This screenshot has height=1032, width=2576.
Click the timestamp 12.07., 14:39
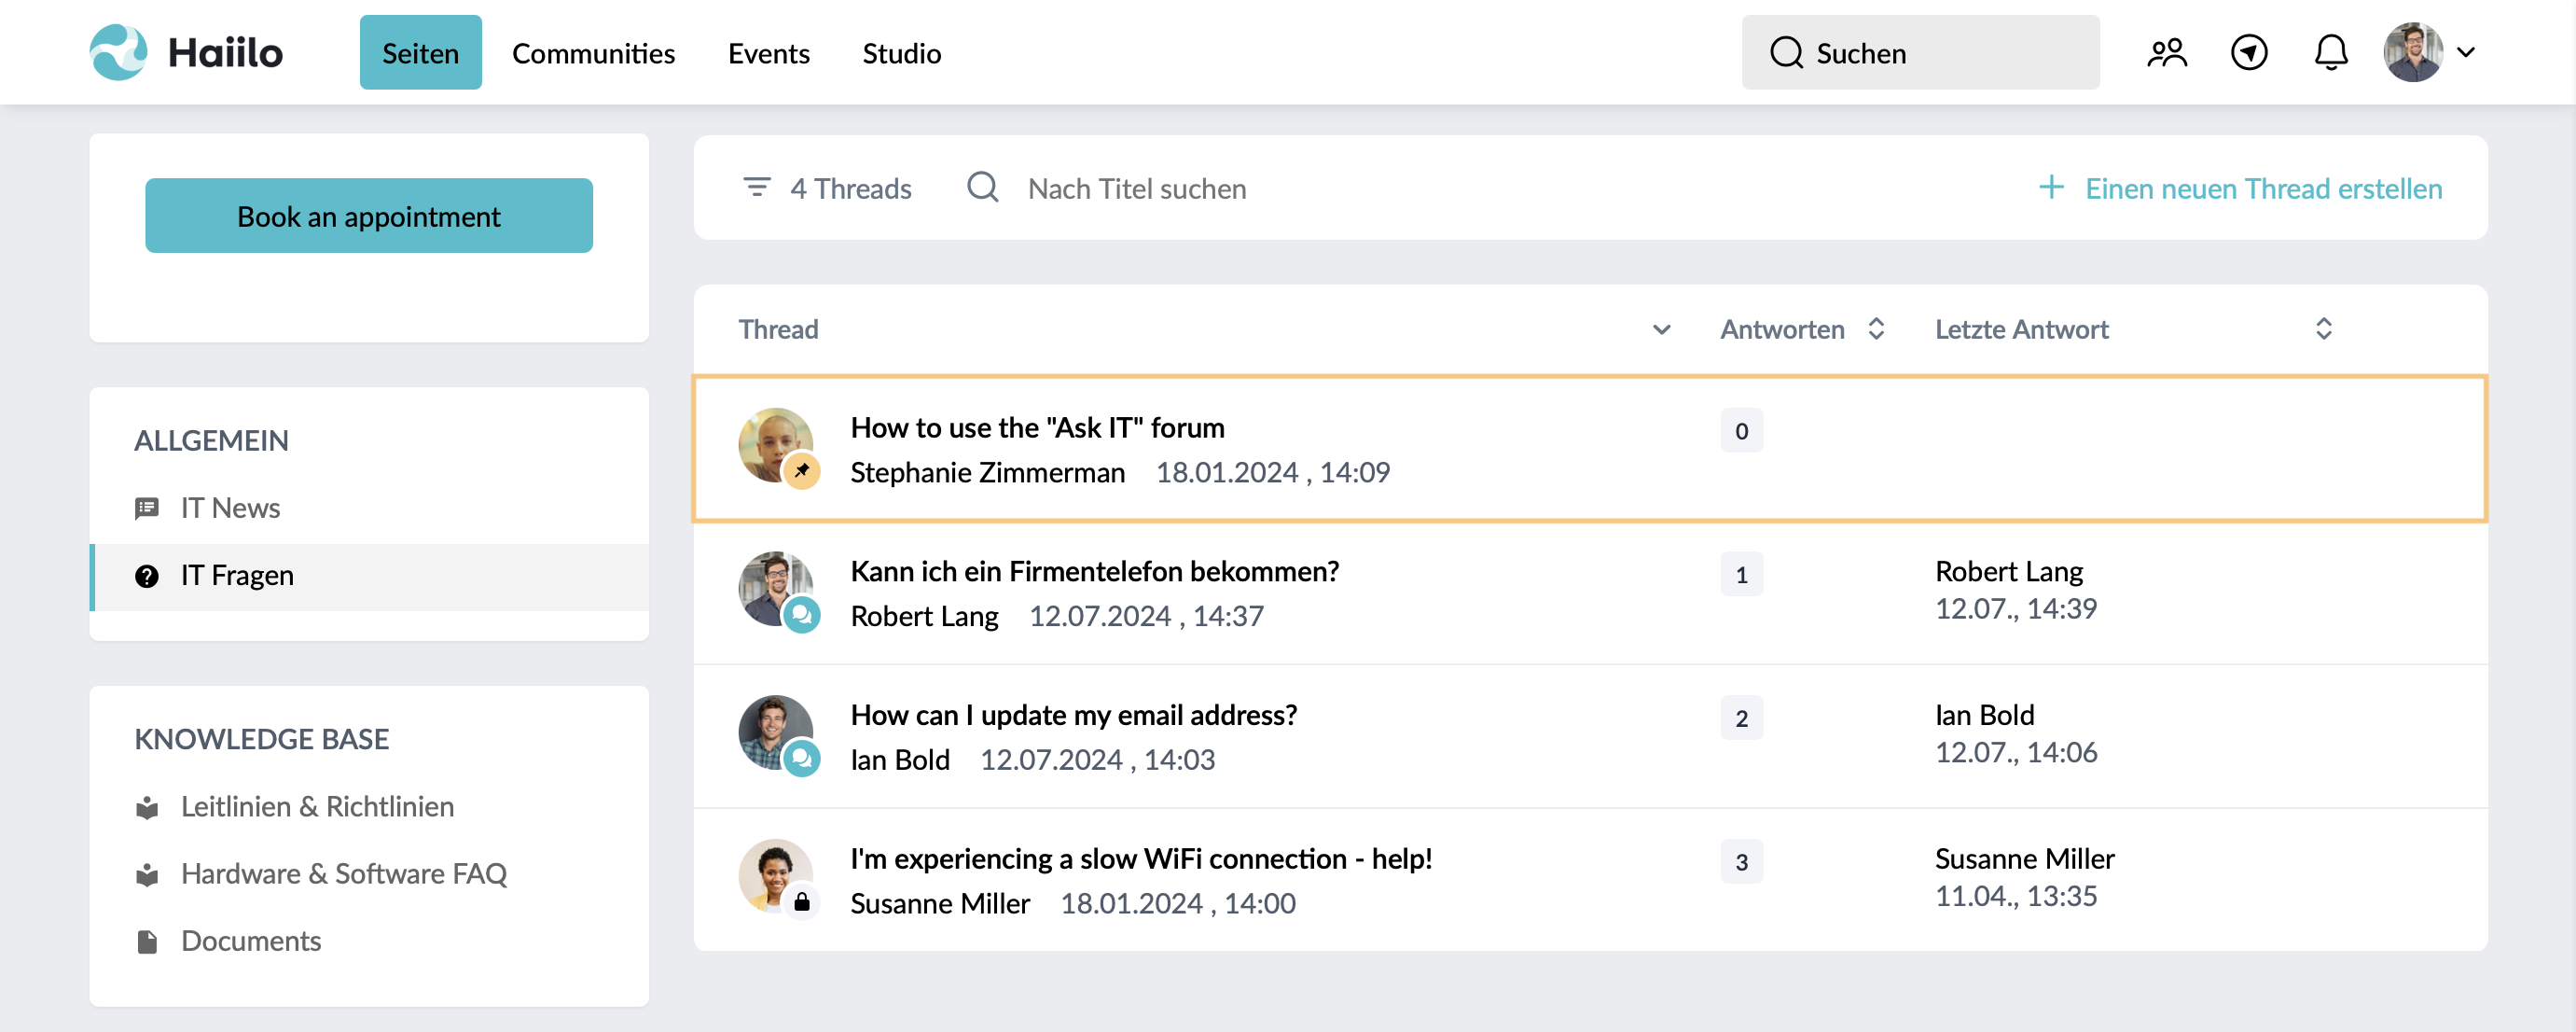coord(2015,608)
